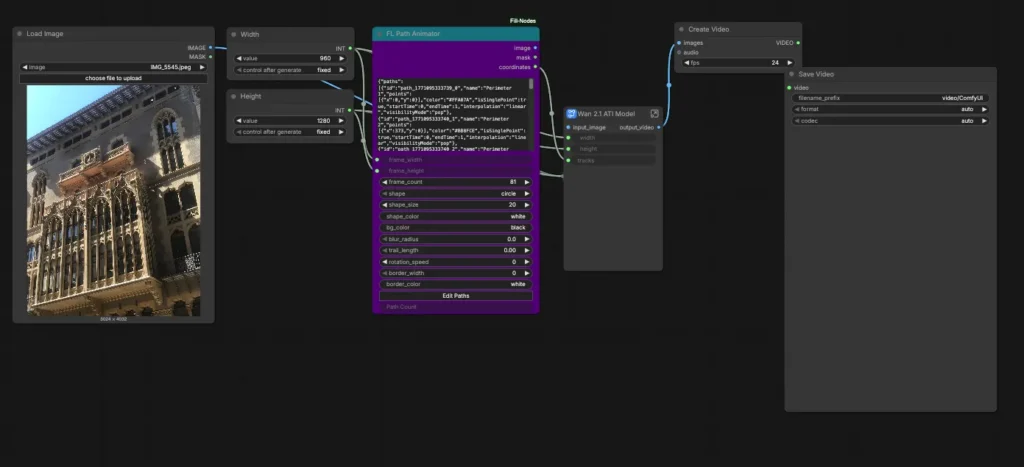Click the Load Image node collapse dot
This screenshot has width=1024, height=467.
[20, 34]
